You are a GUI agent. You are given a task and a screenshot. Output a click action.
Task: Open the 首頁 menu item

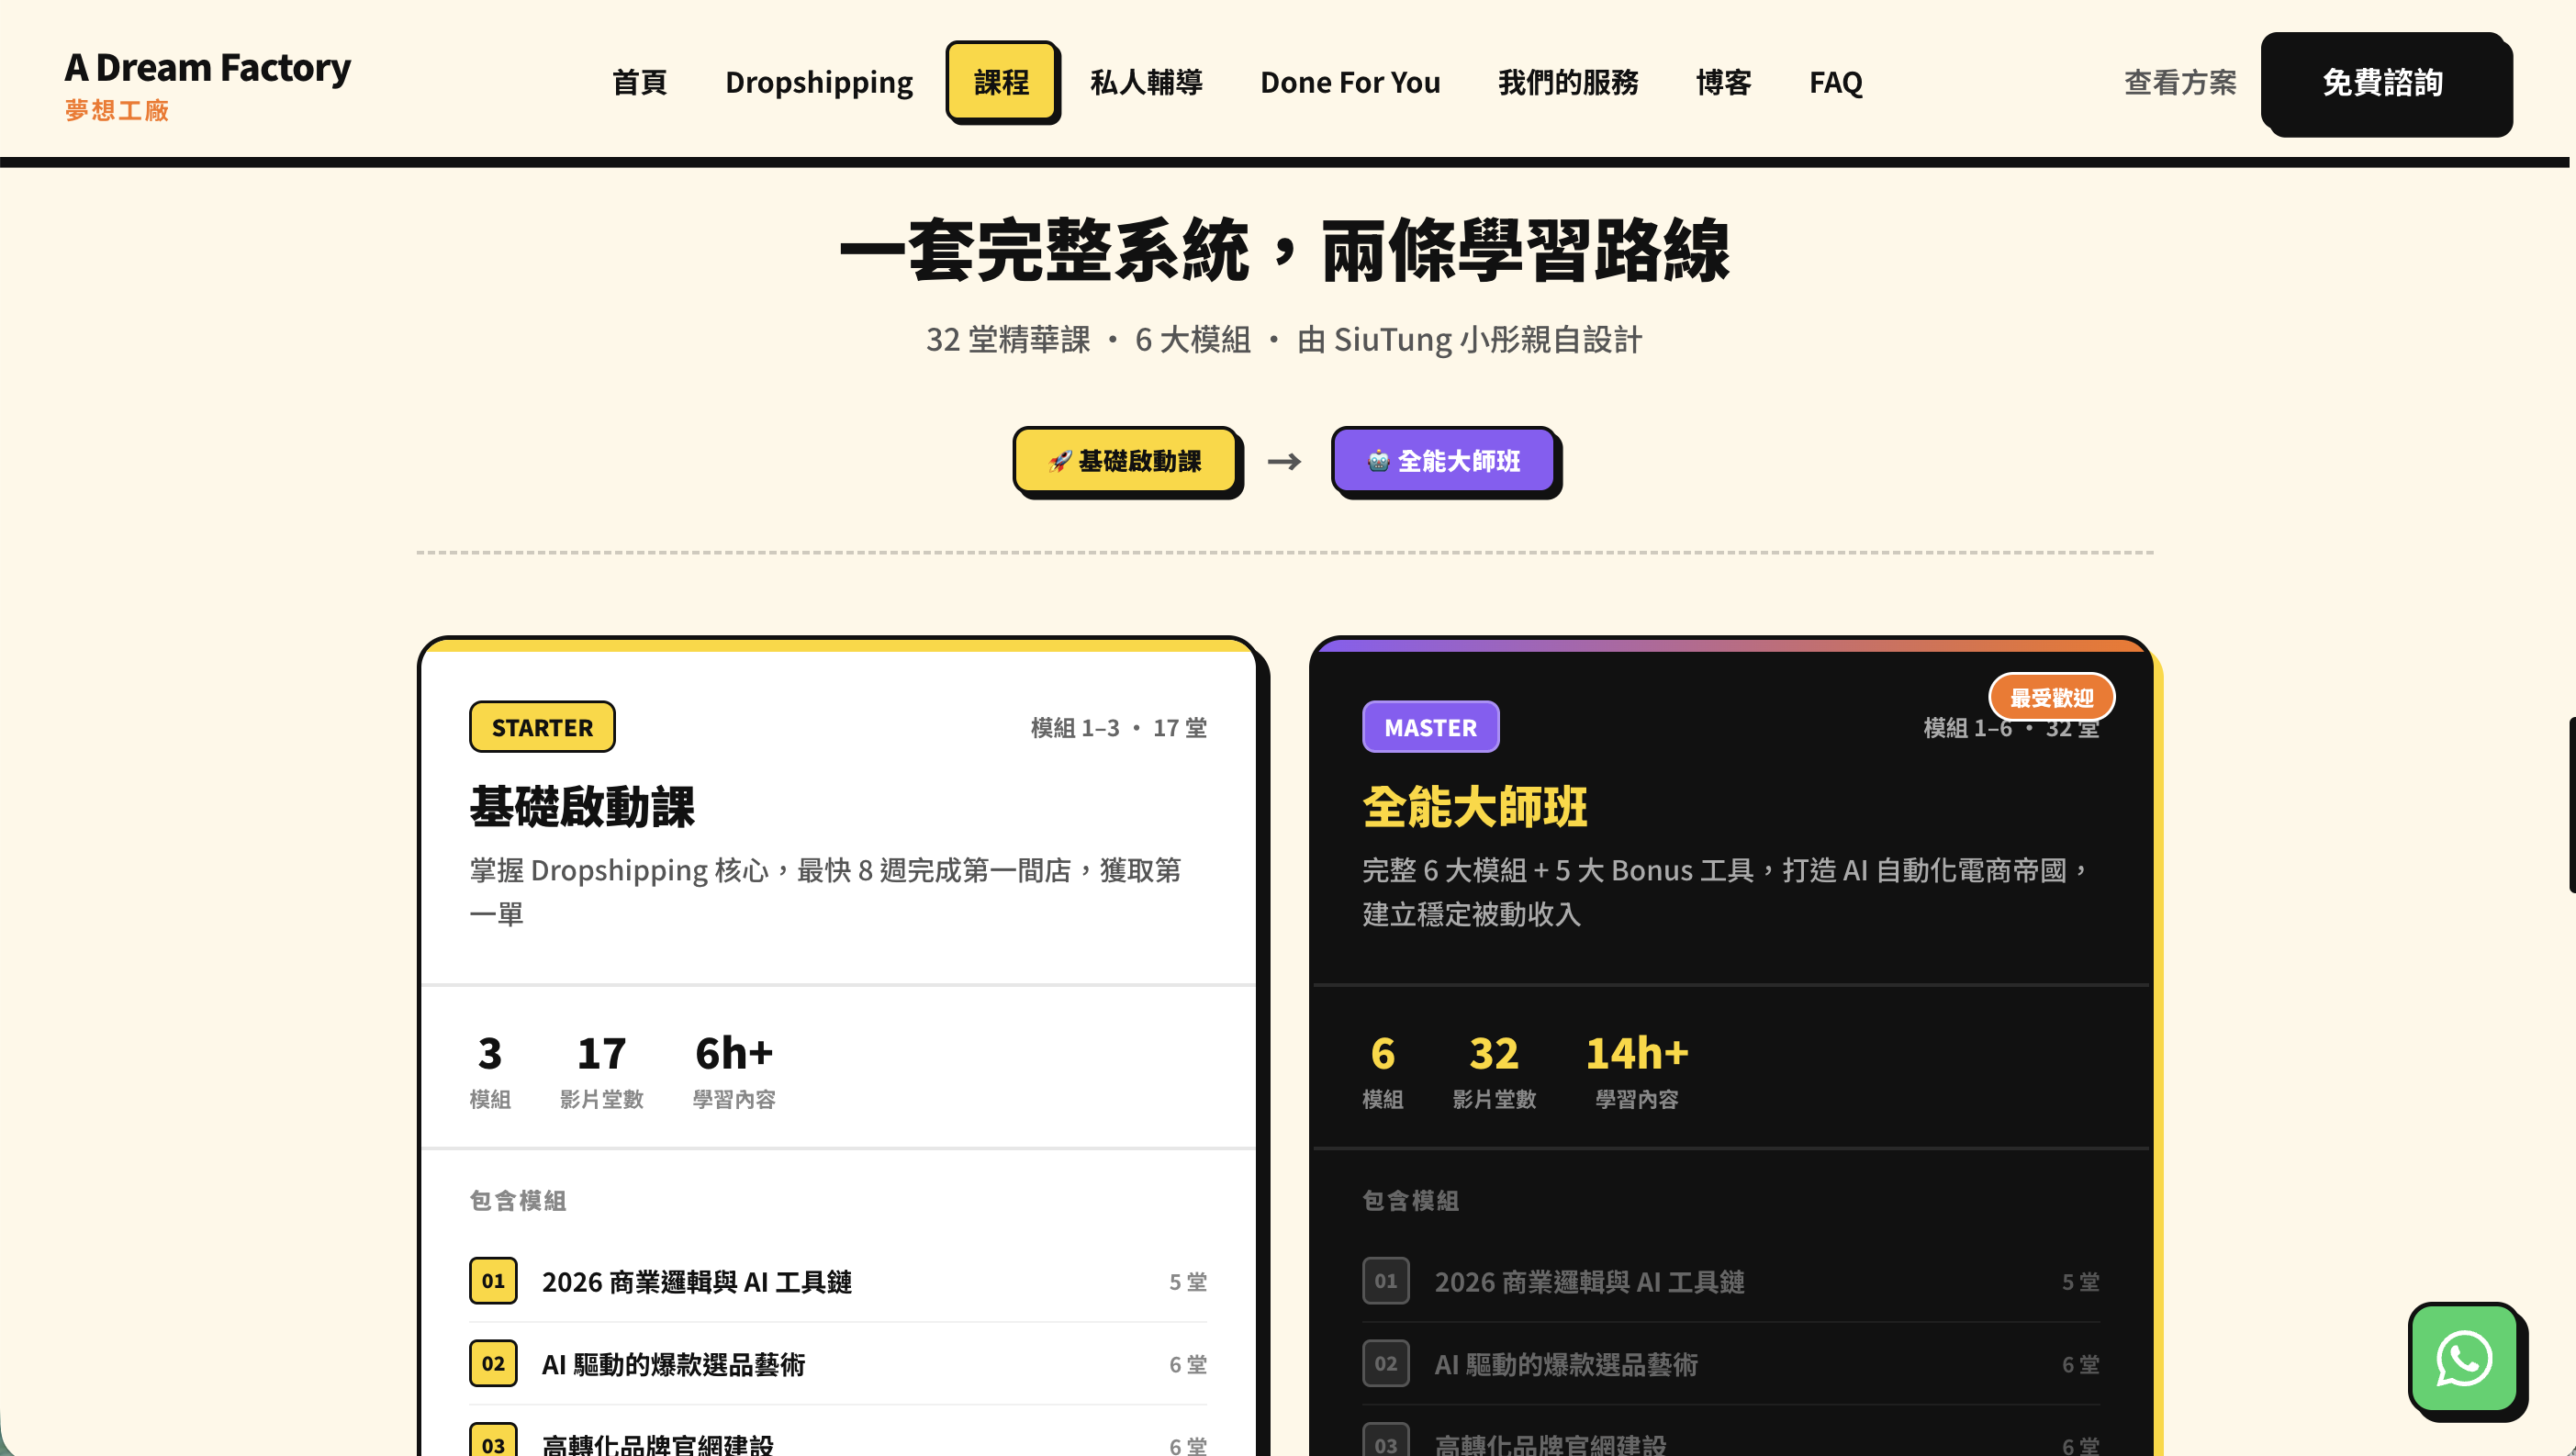coord(639,82)
